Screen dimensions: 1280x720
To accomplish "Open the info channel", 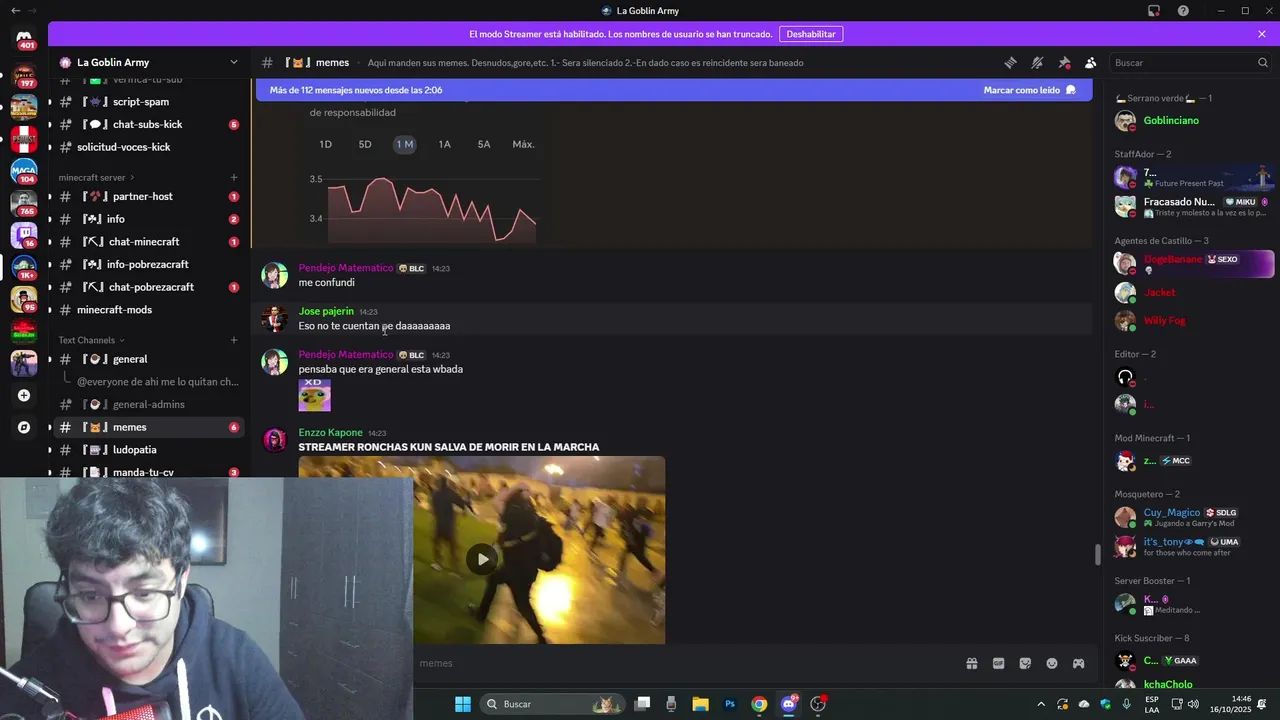I will pyautogui.click(x=149, y=219).
